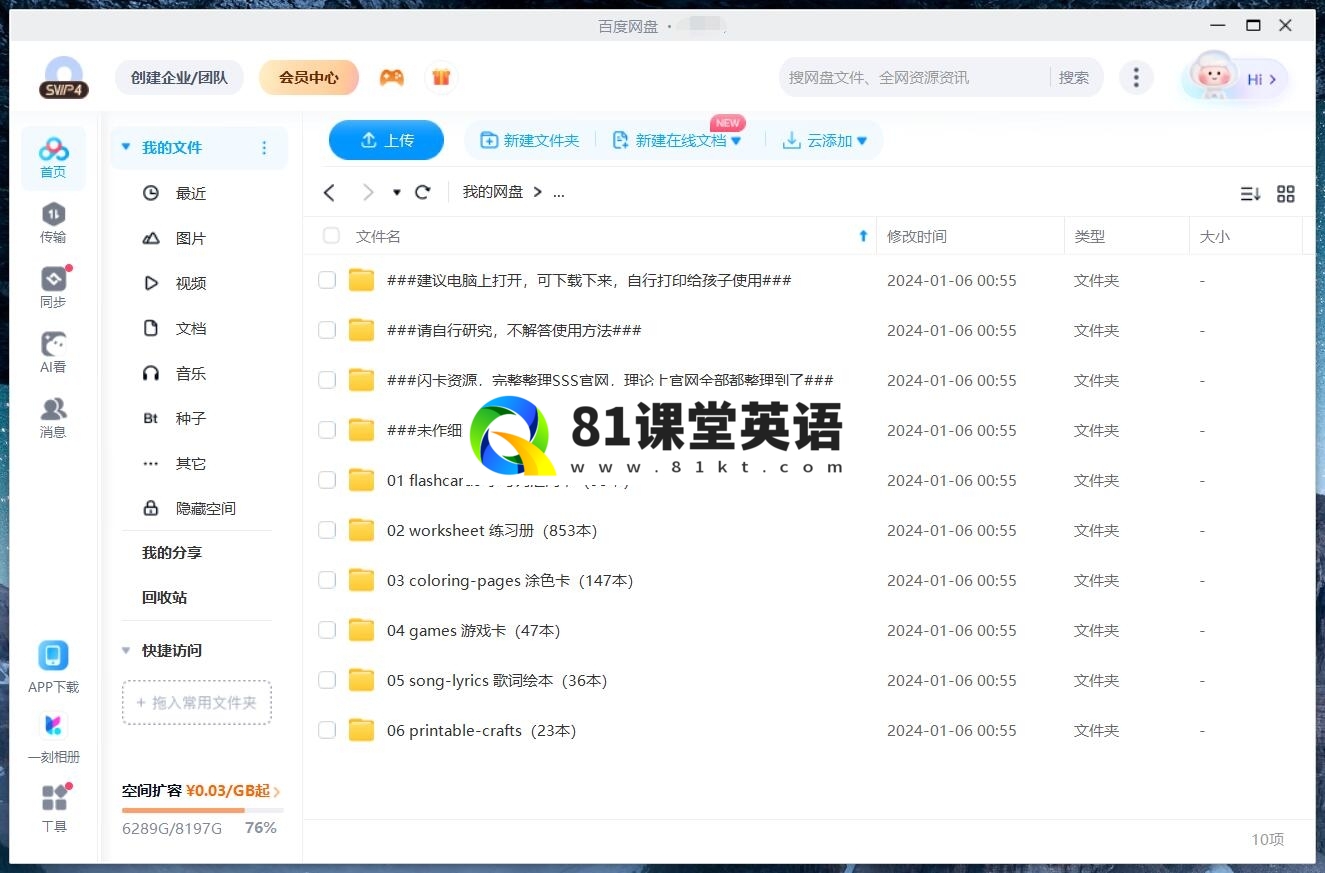Open the 会员中心 button
Viewport: 1325px width, 873px height.
(308, 77)
